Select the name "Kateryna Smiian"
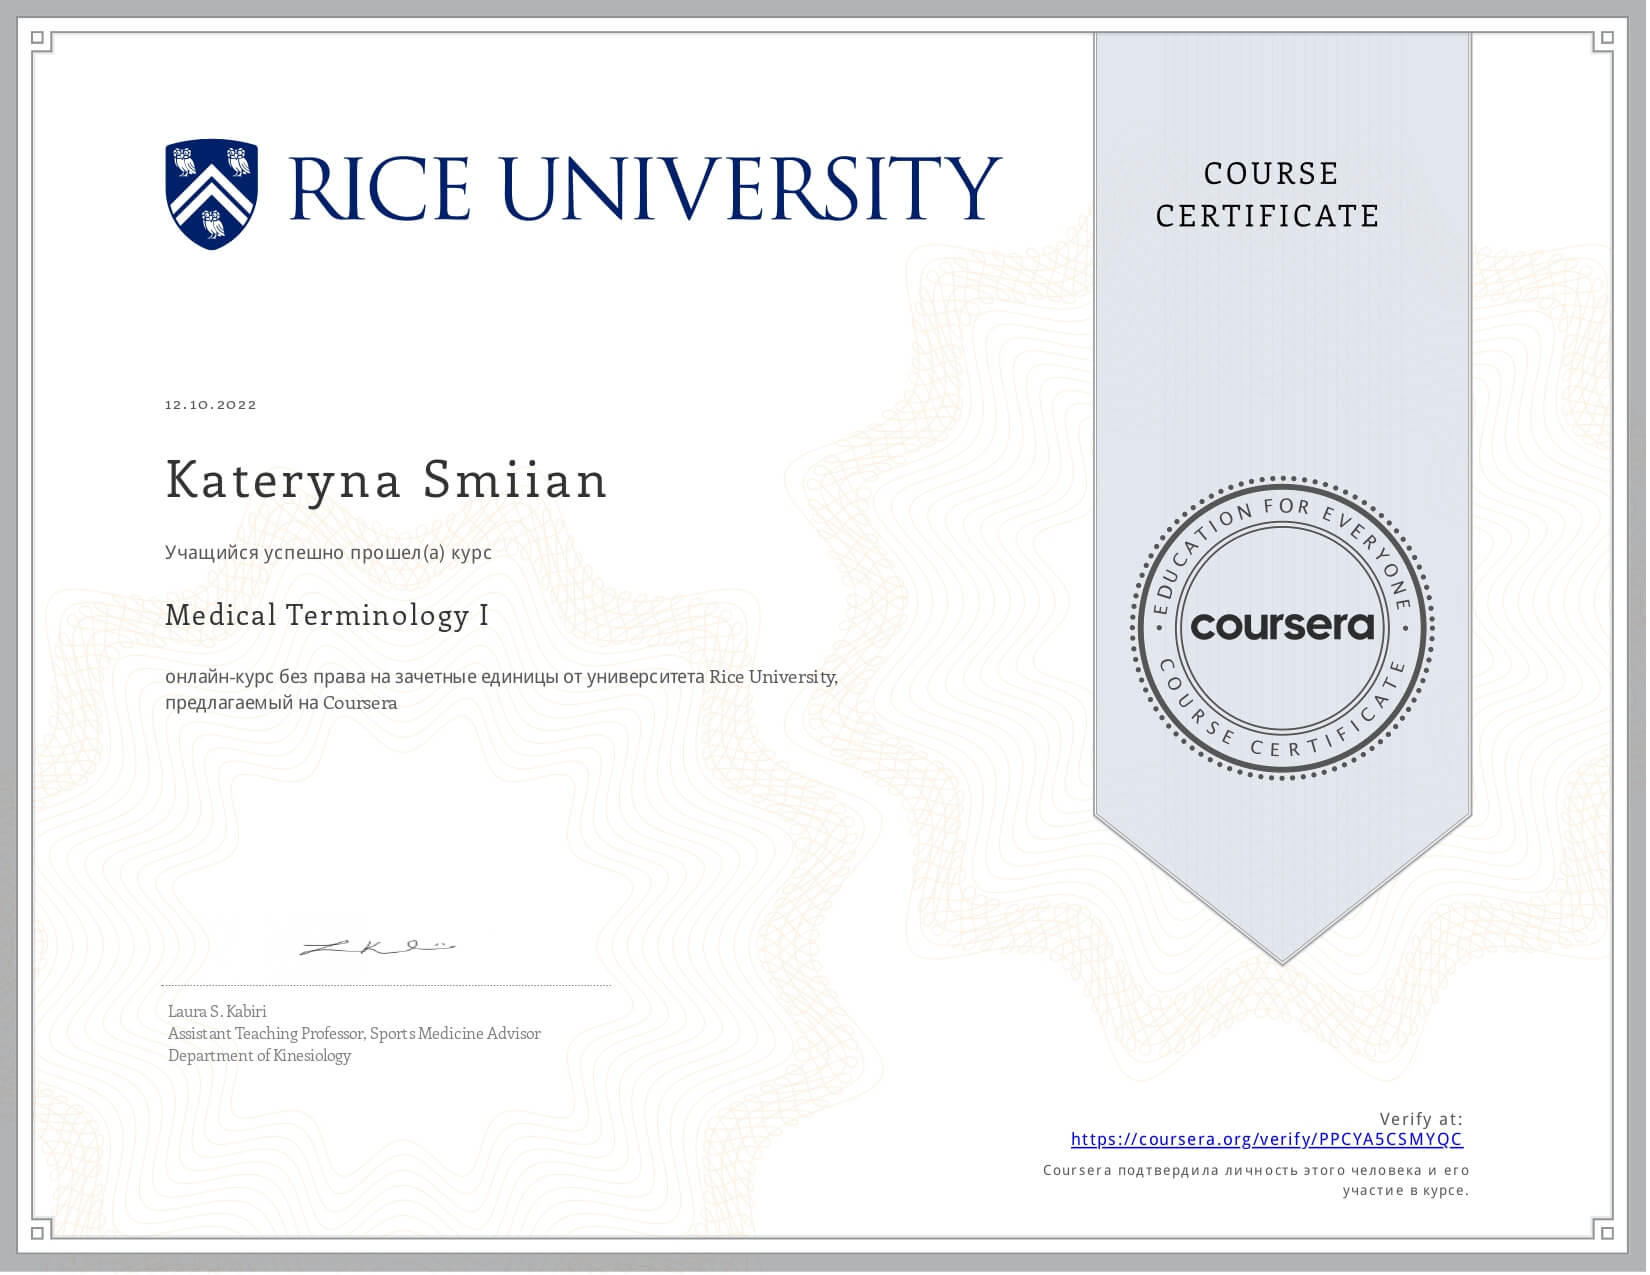Image resolution: width=1650 pixels, height=1275 pixels. tap(386, 479)
